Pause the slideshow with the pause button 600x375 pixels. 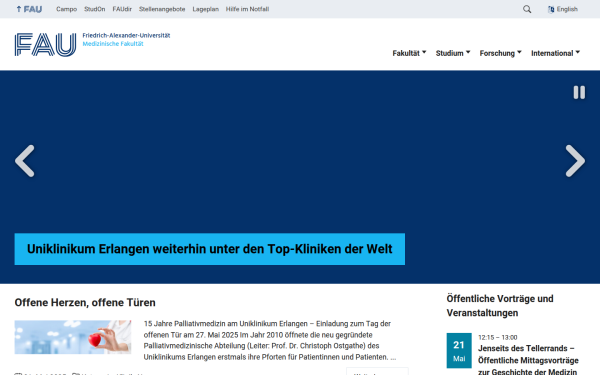pos(579,92)
